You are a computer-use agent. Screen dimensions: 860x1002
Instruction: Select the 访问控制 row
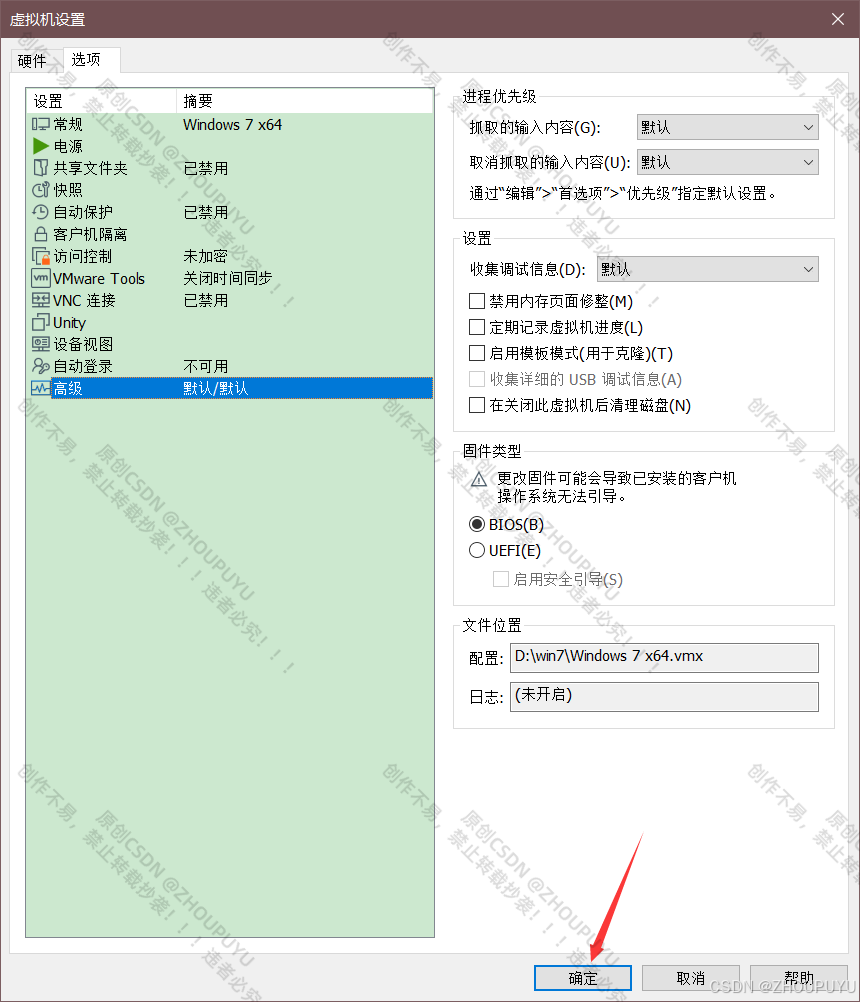click(230, 256)
